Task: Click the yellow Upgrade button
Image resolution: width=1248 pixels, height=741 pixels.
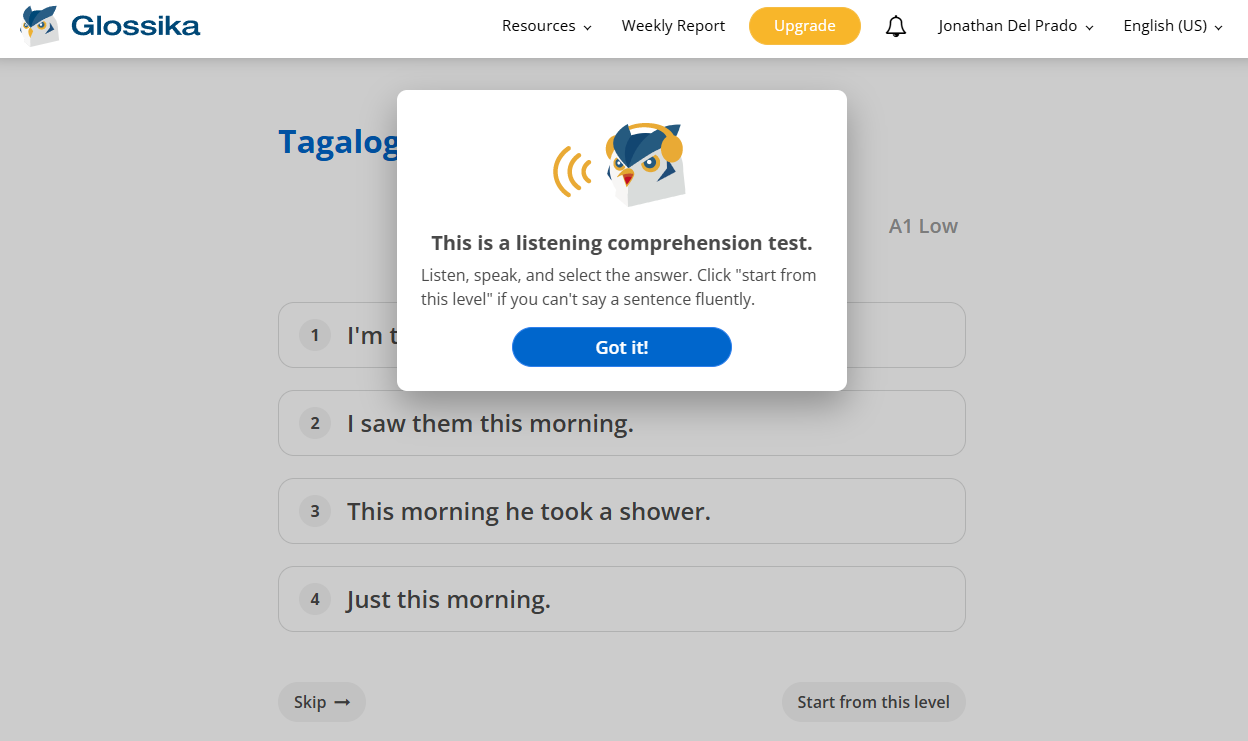Action: [x=805, y=26]
